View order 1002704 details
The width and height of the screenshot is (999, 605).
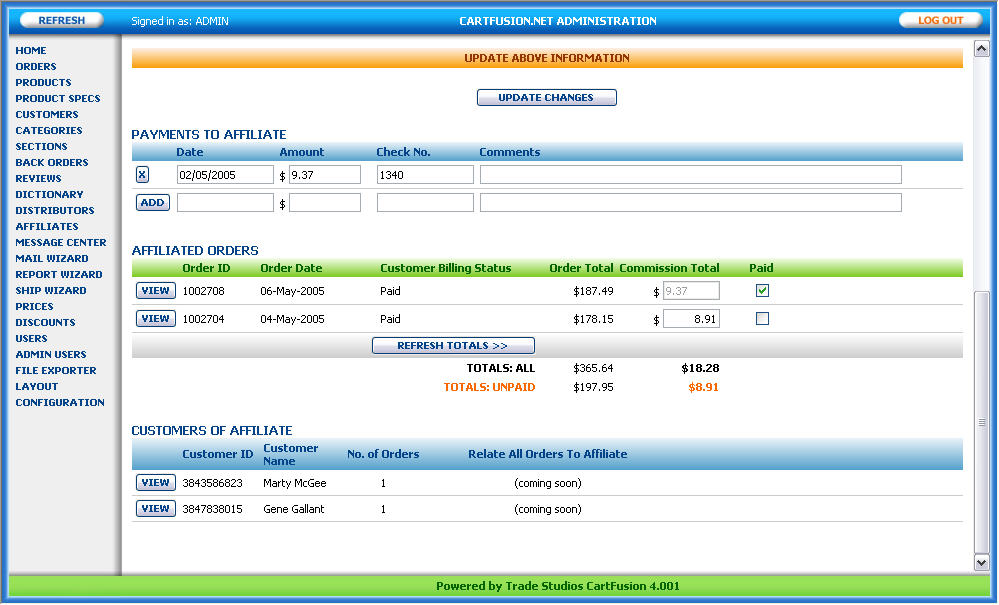155,319
